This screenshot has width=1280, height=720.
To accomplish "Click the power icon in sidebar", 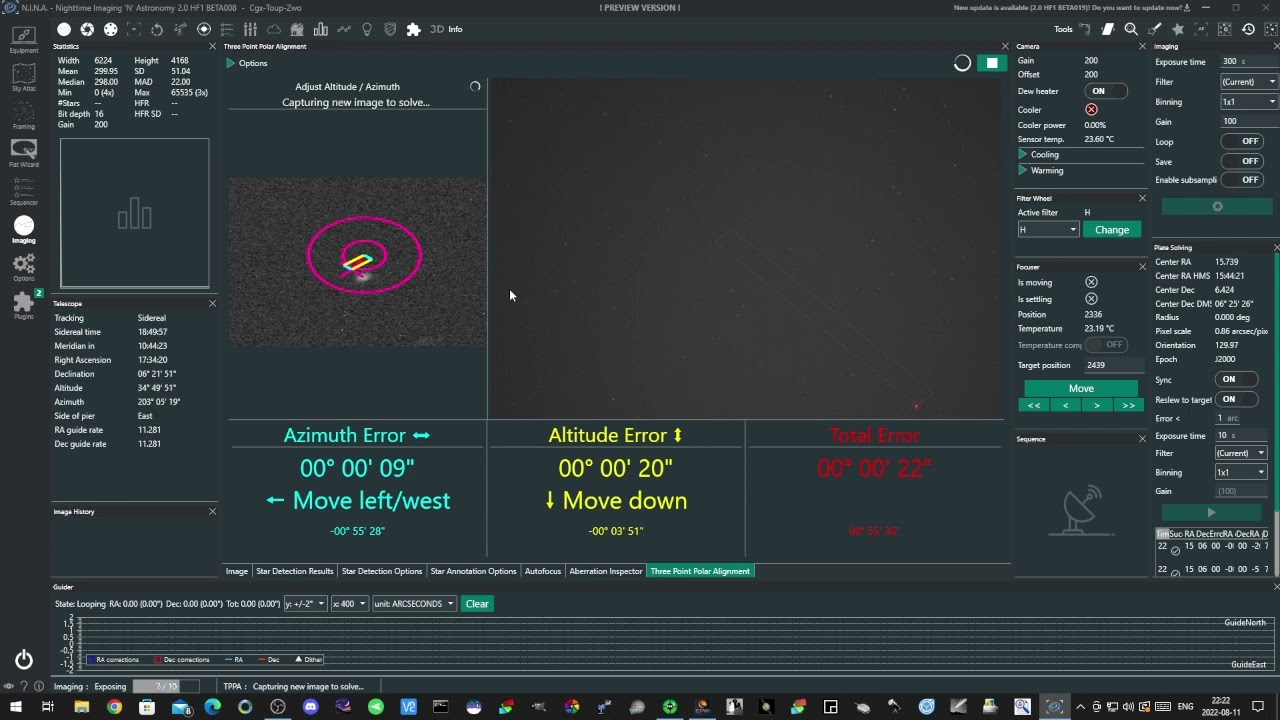I will click(x=24, y=660).
